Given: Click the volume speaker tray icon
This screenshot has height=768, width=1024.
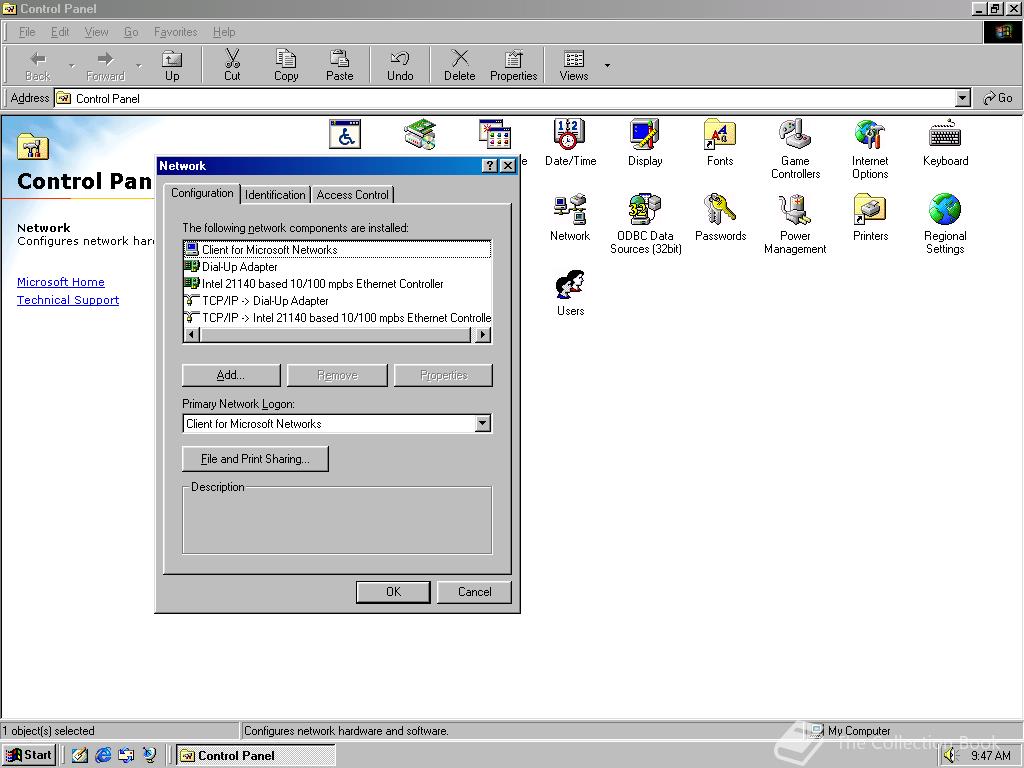Looking at the screenshot, I should tap(951, 756).
